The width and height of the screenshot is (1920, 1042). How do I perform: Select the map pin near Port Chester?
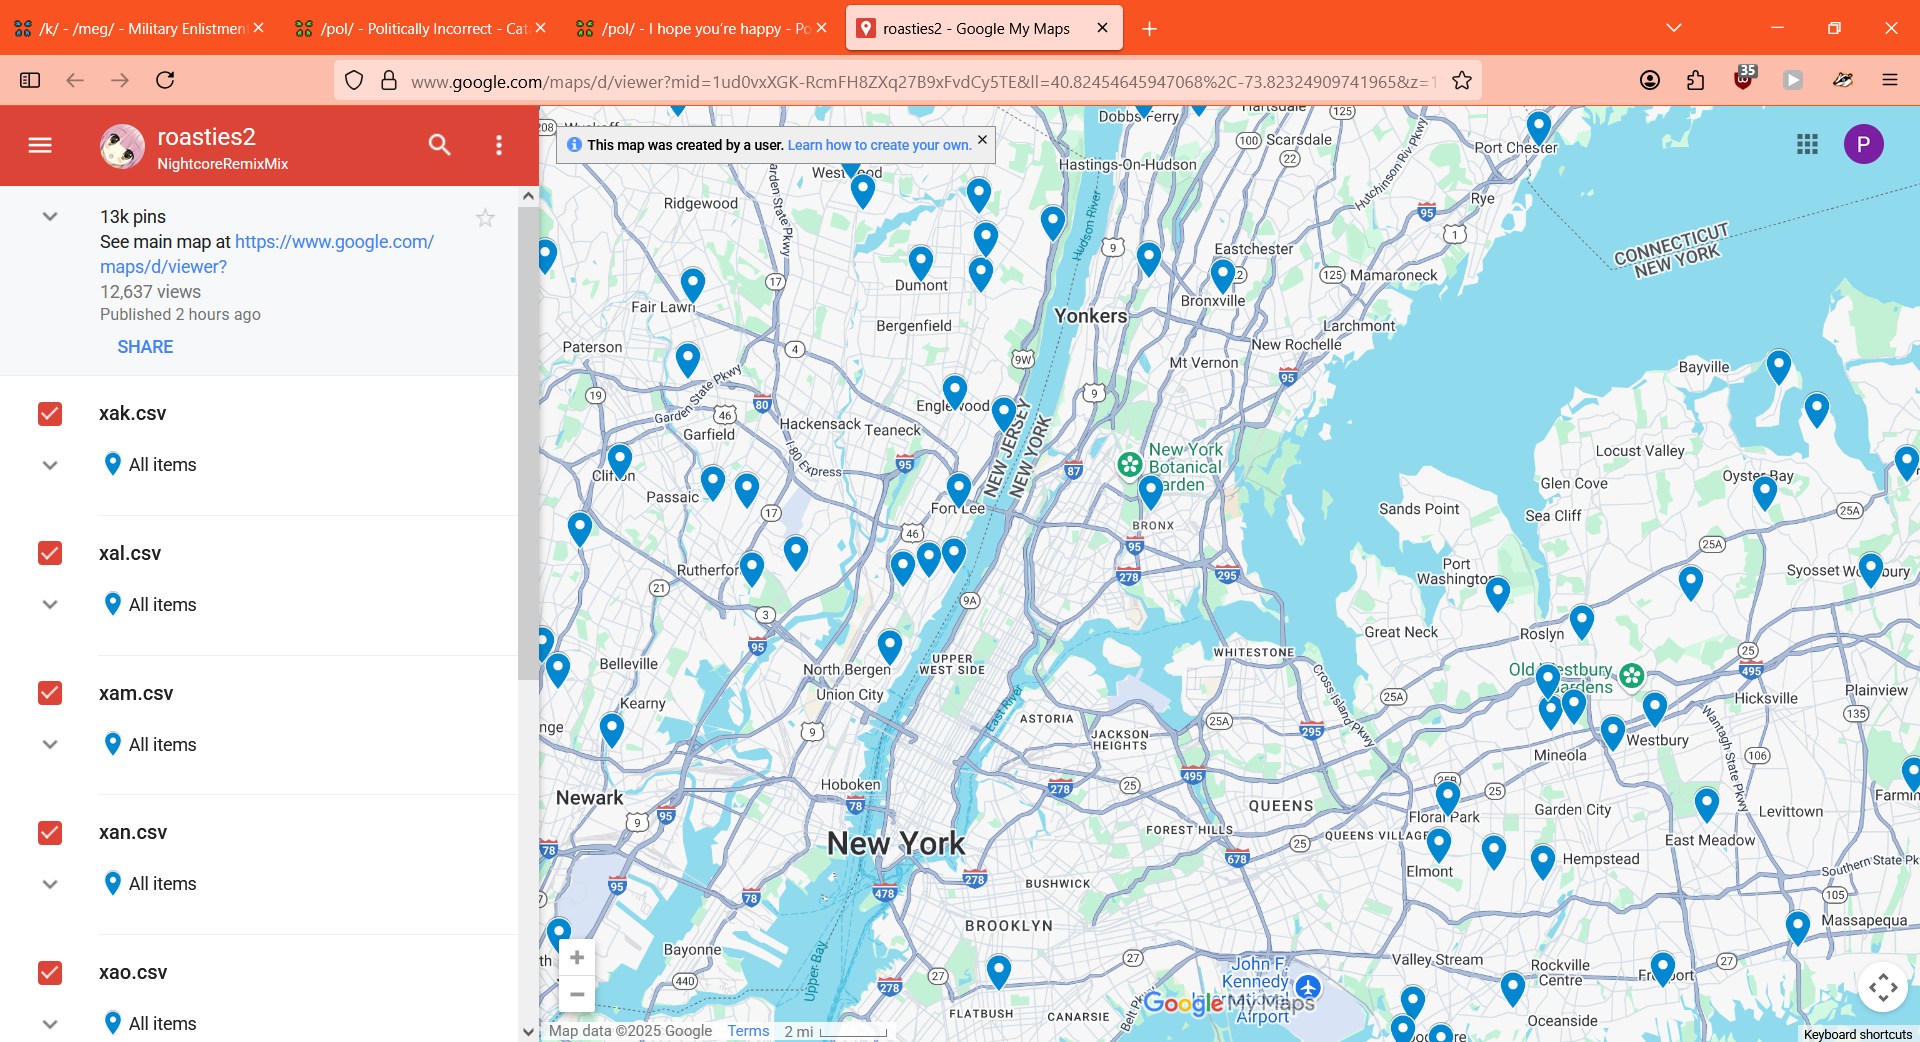[x=1539, y=128]
